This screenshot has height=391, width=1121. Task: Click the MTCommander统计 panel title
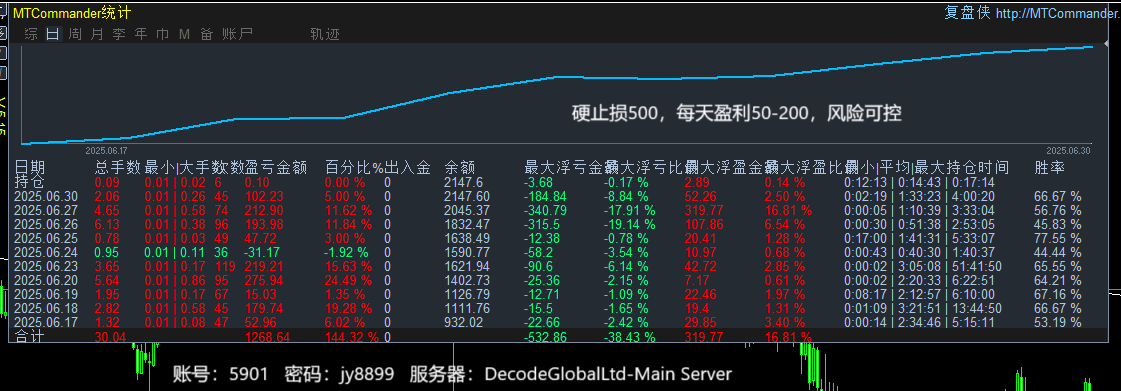[71, 13]
